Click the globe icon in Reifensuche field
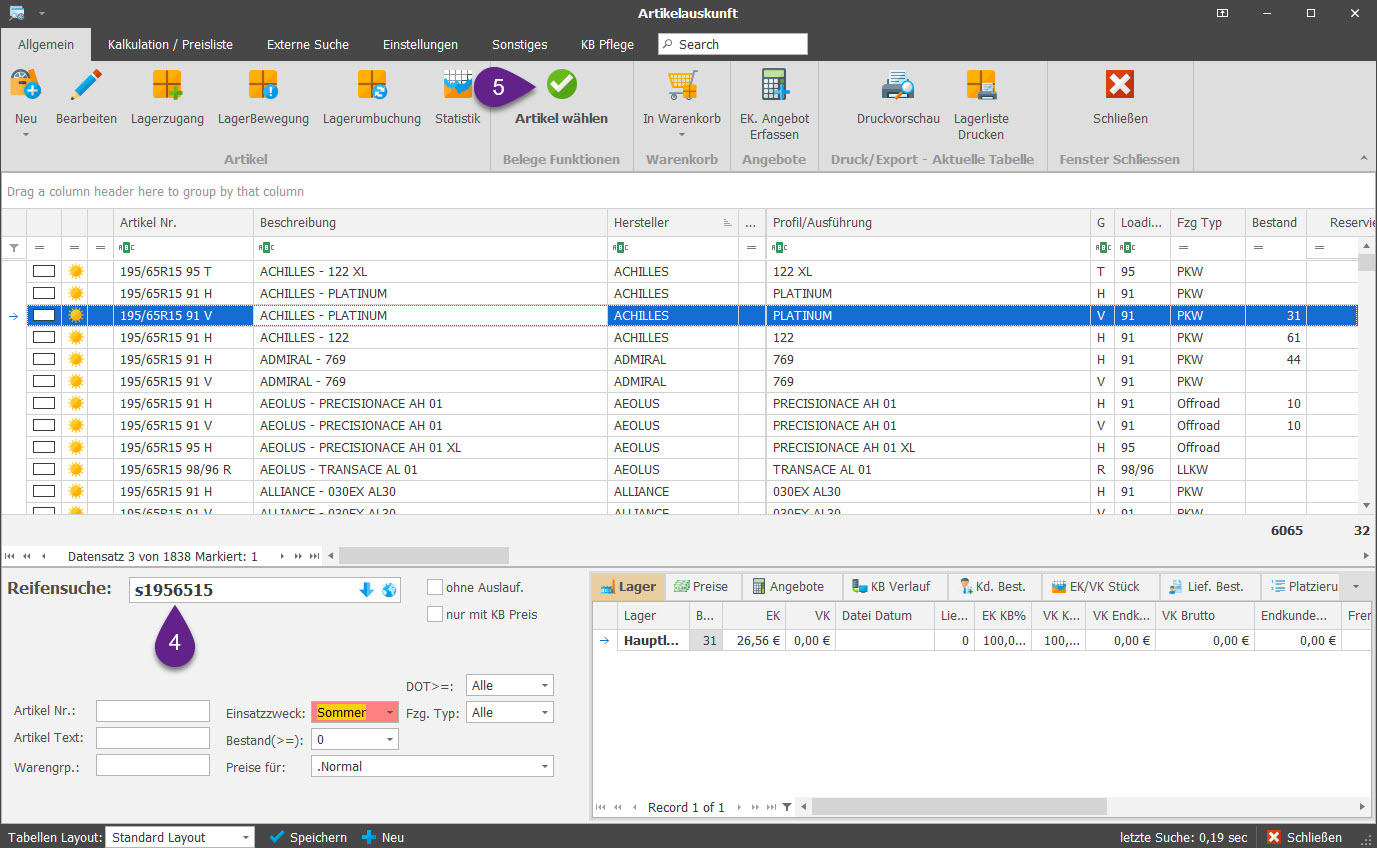This screenshot has height=848, width=1377. pos(389,591)
